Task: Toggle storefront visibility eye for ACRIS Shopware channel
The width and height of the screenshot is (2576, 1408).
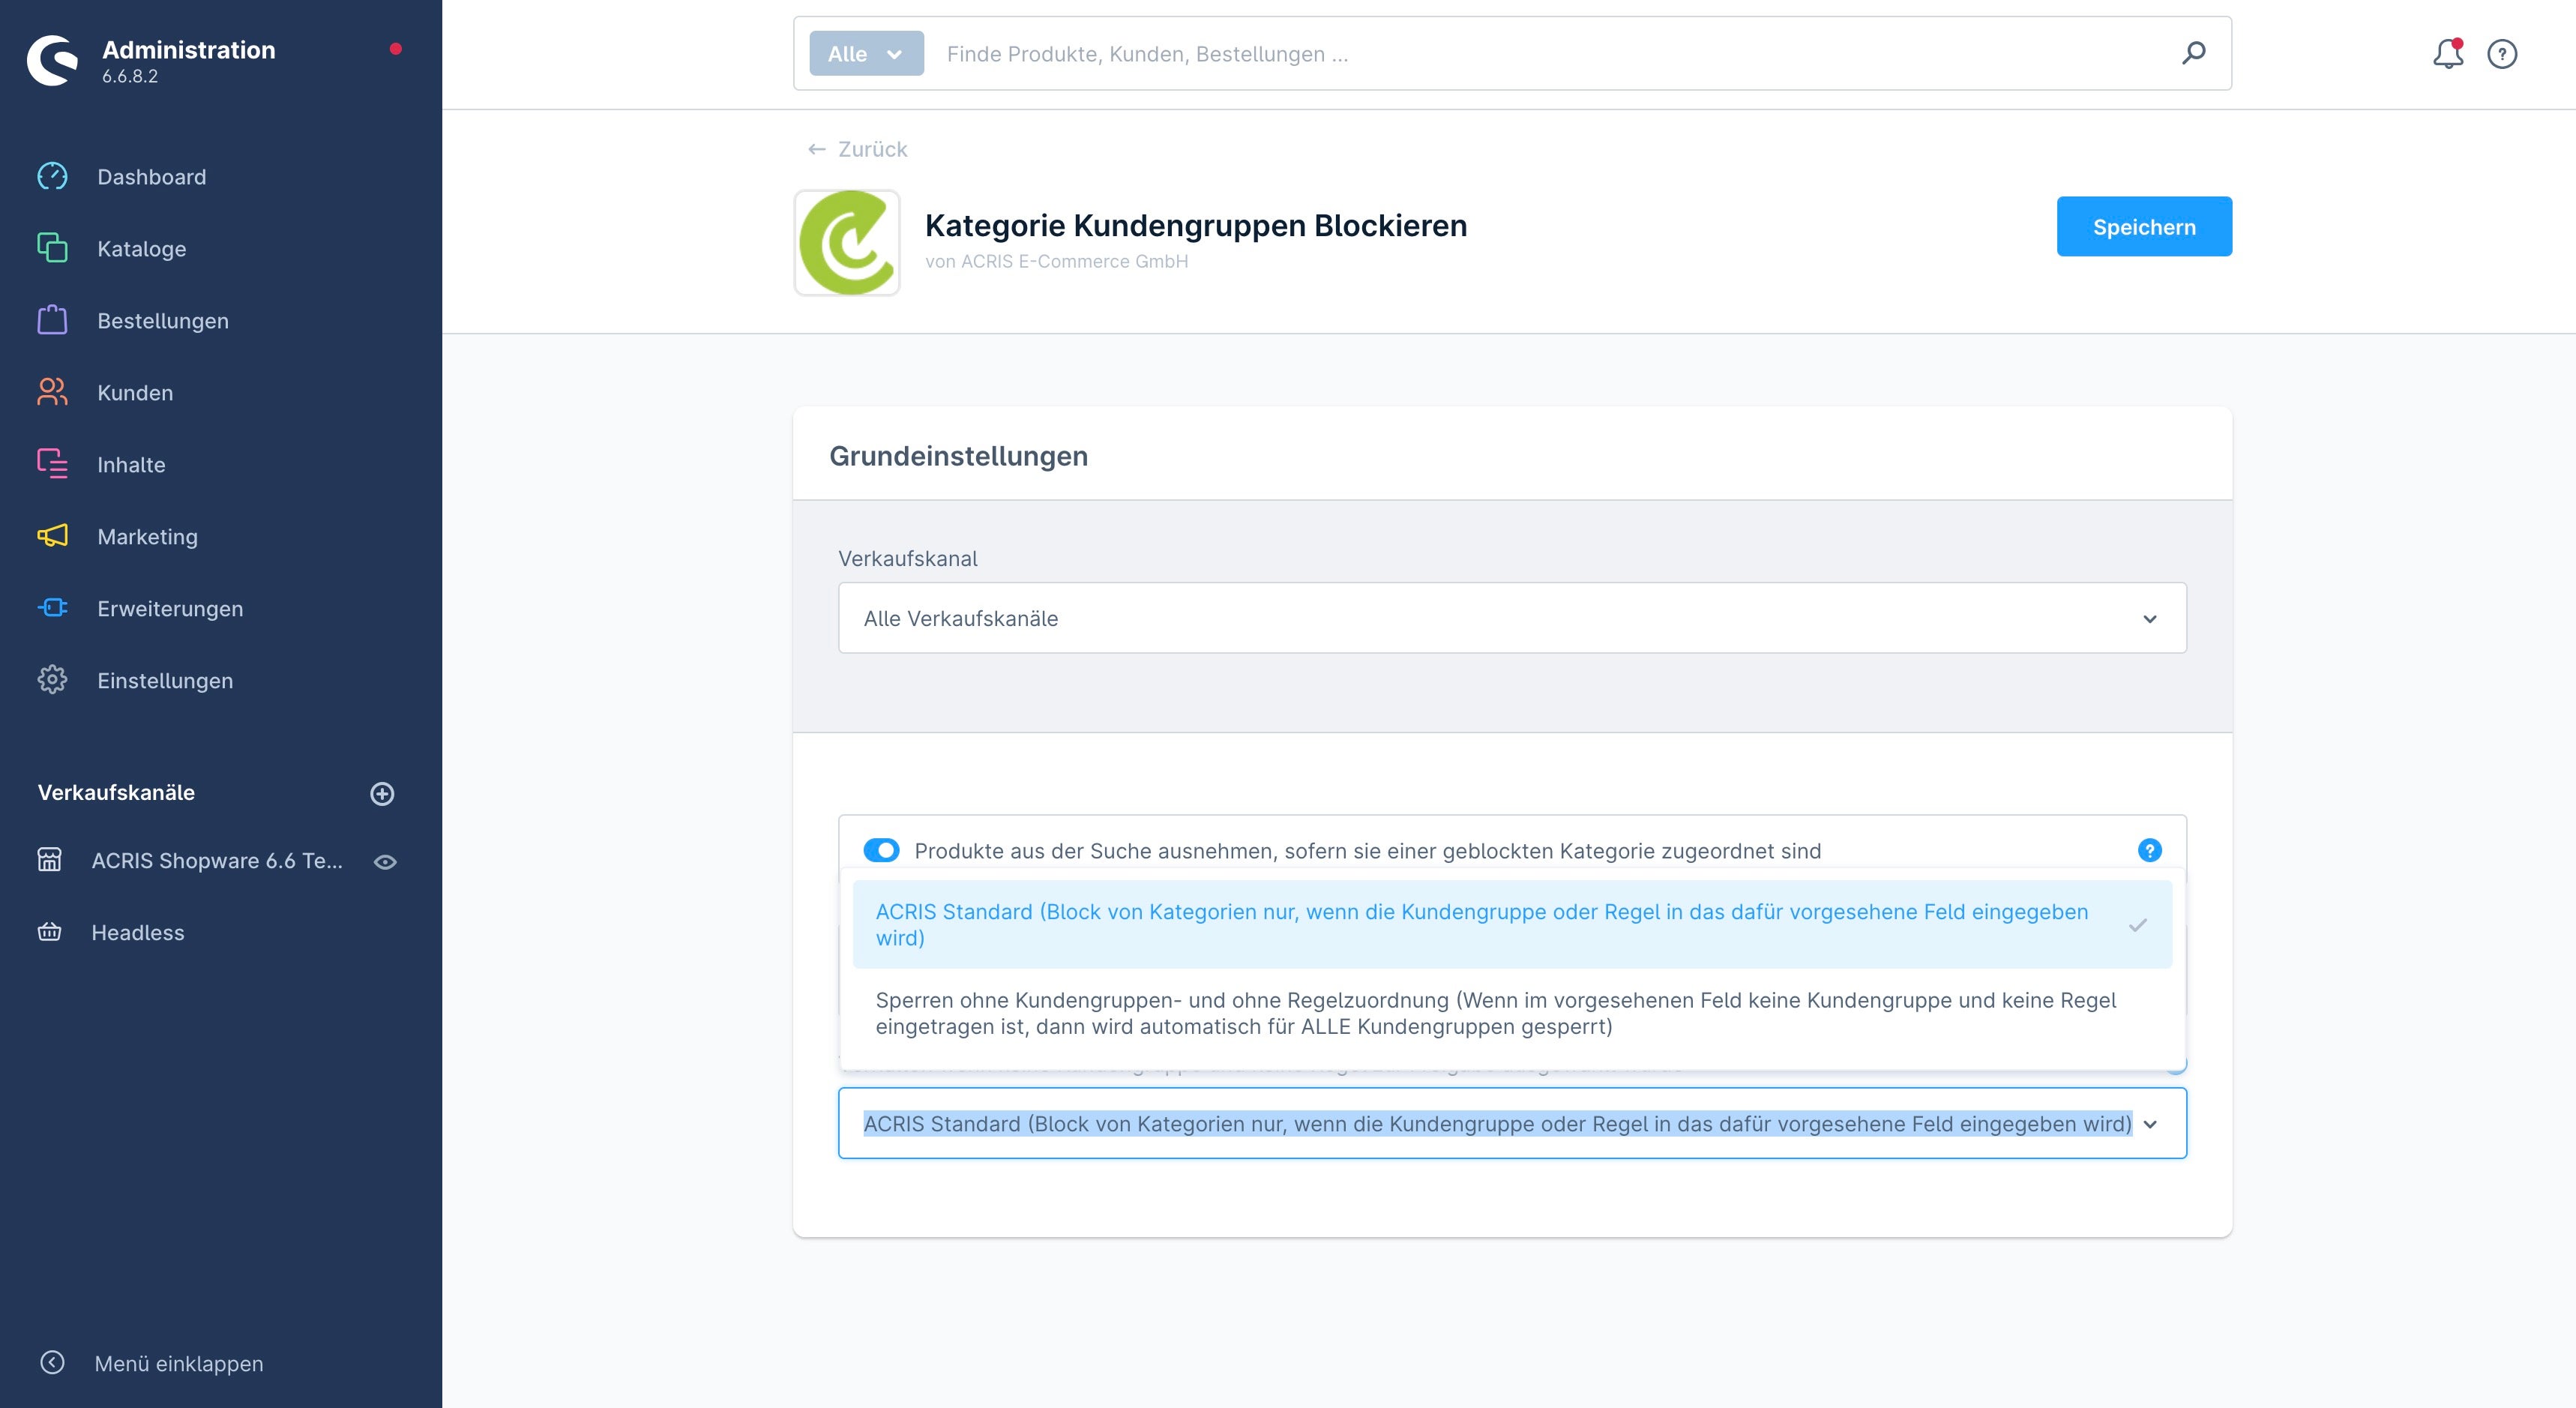Action: [x=385, y=862]
